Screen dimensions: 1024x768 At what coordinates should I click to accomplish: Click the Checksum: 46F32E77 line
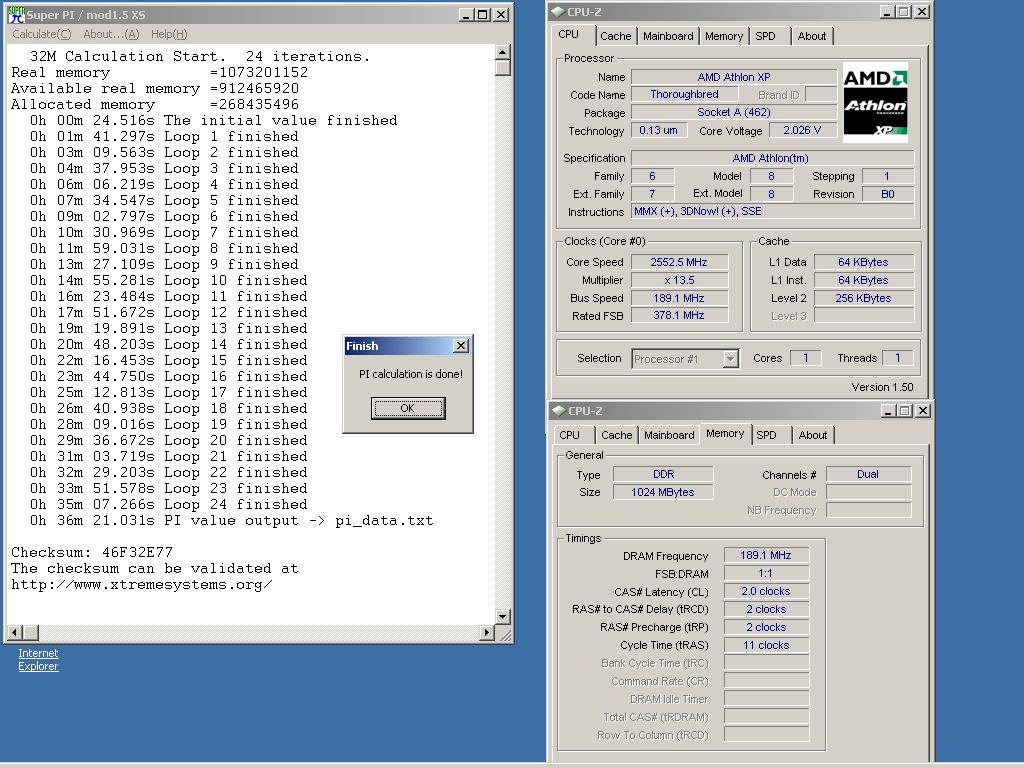[x=92, y=552]
